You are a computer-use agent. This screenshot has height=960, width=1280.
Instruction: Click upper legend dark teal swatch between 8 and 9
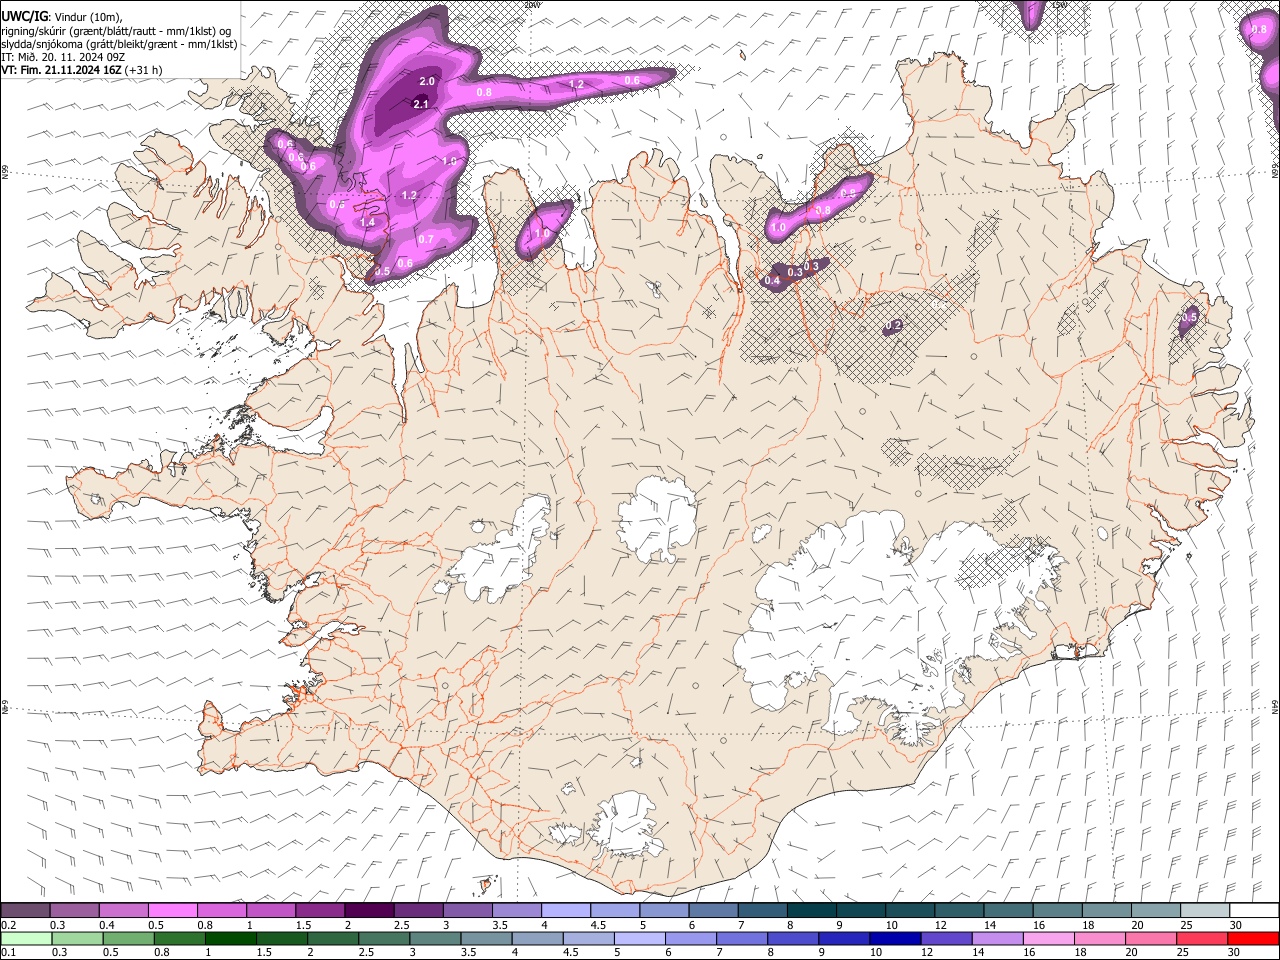[x=811, y=910]
